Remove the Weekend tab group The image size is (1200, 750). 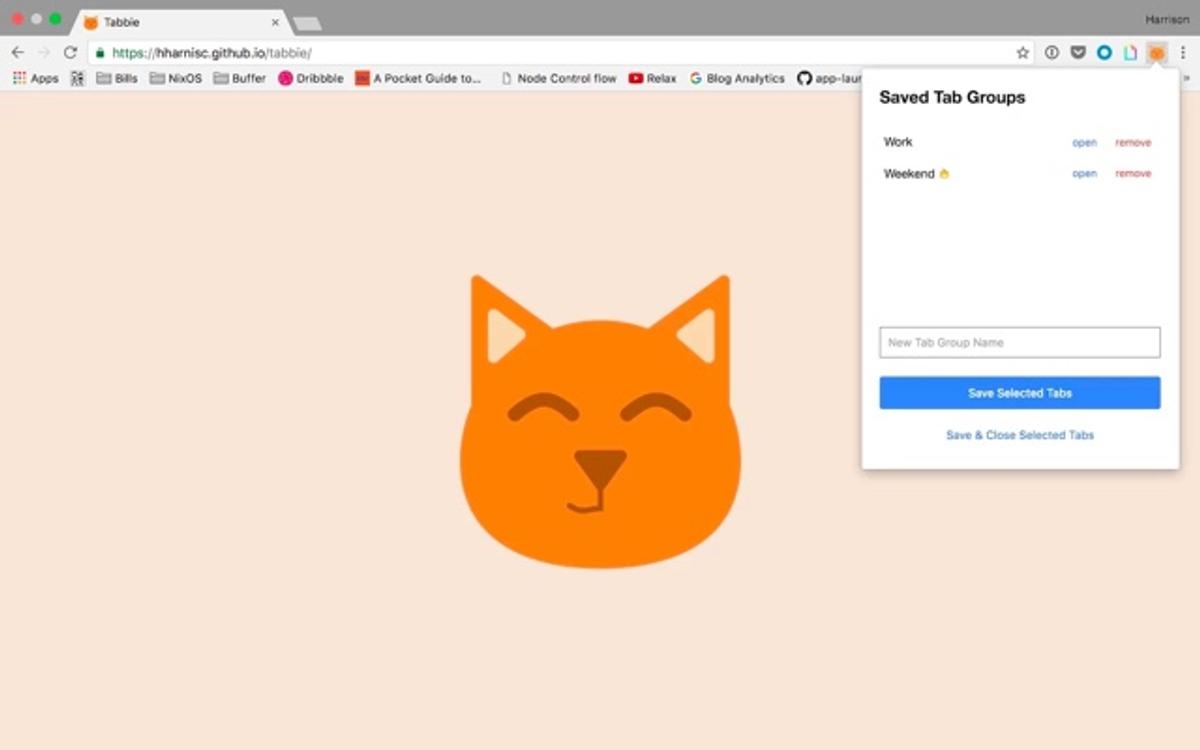coord(1133,174)
